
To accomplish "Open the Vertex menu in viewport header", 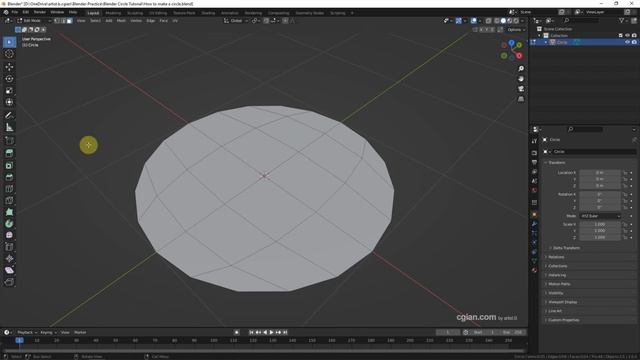I will click(136, 20).
